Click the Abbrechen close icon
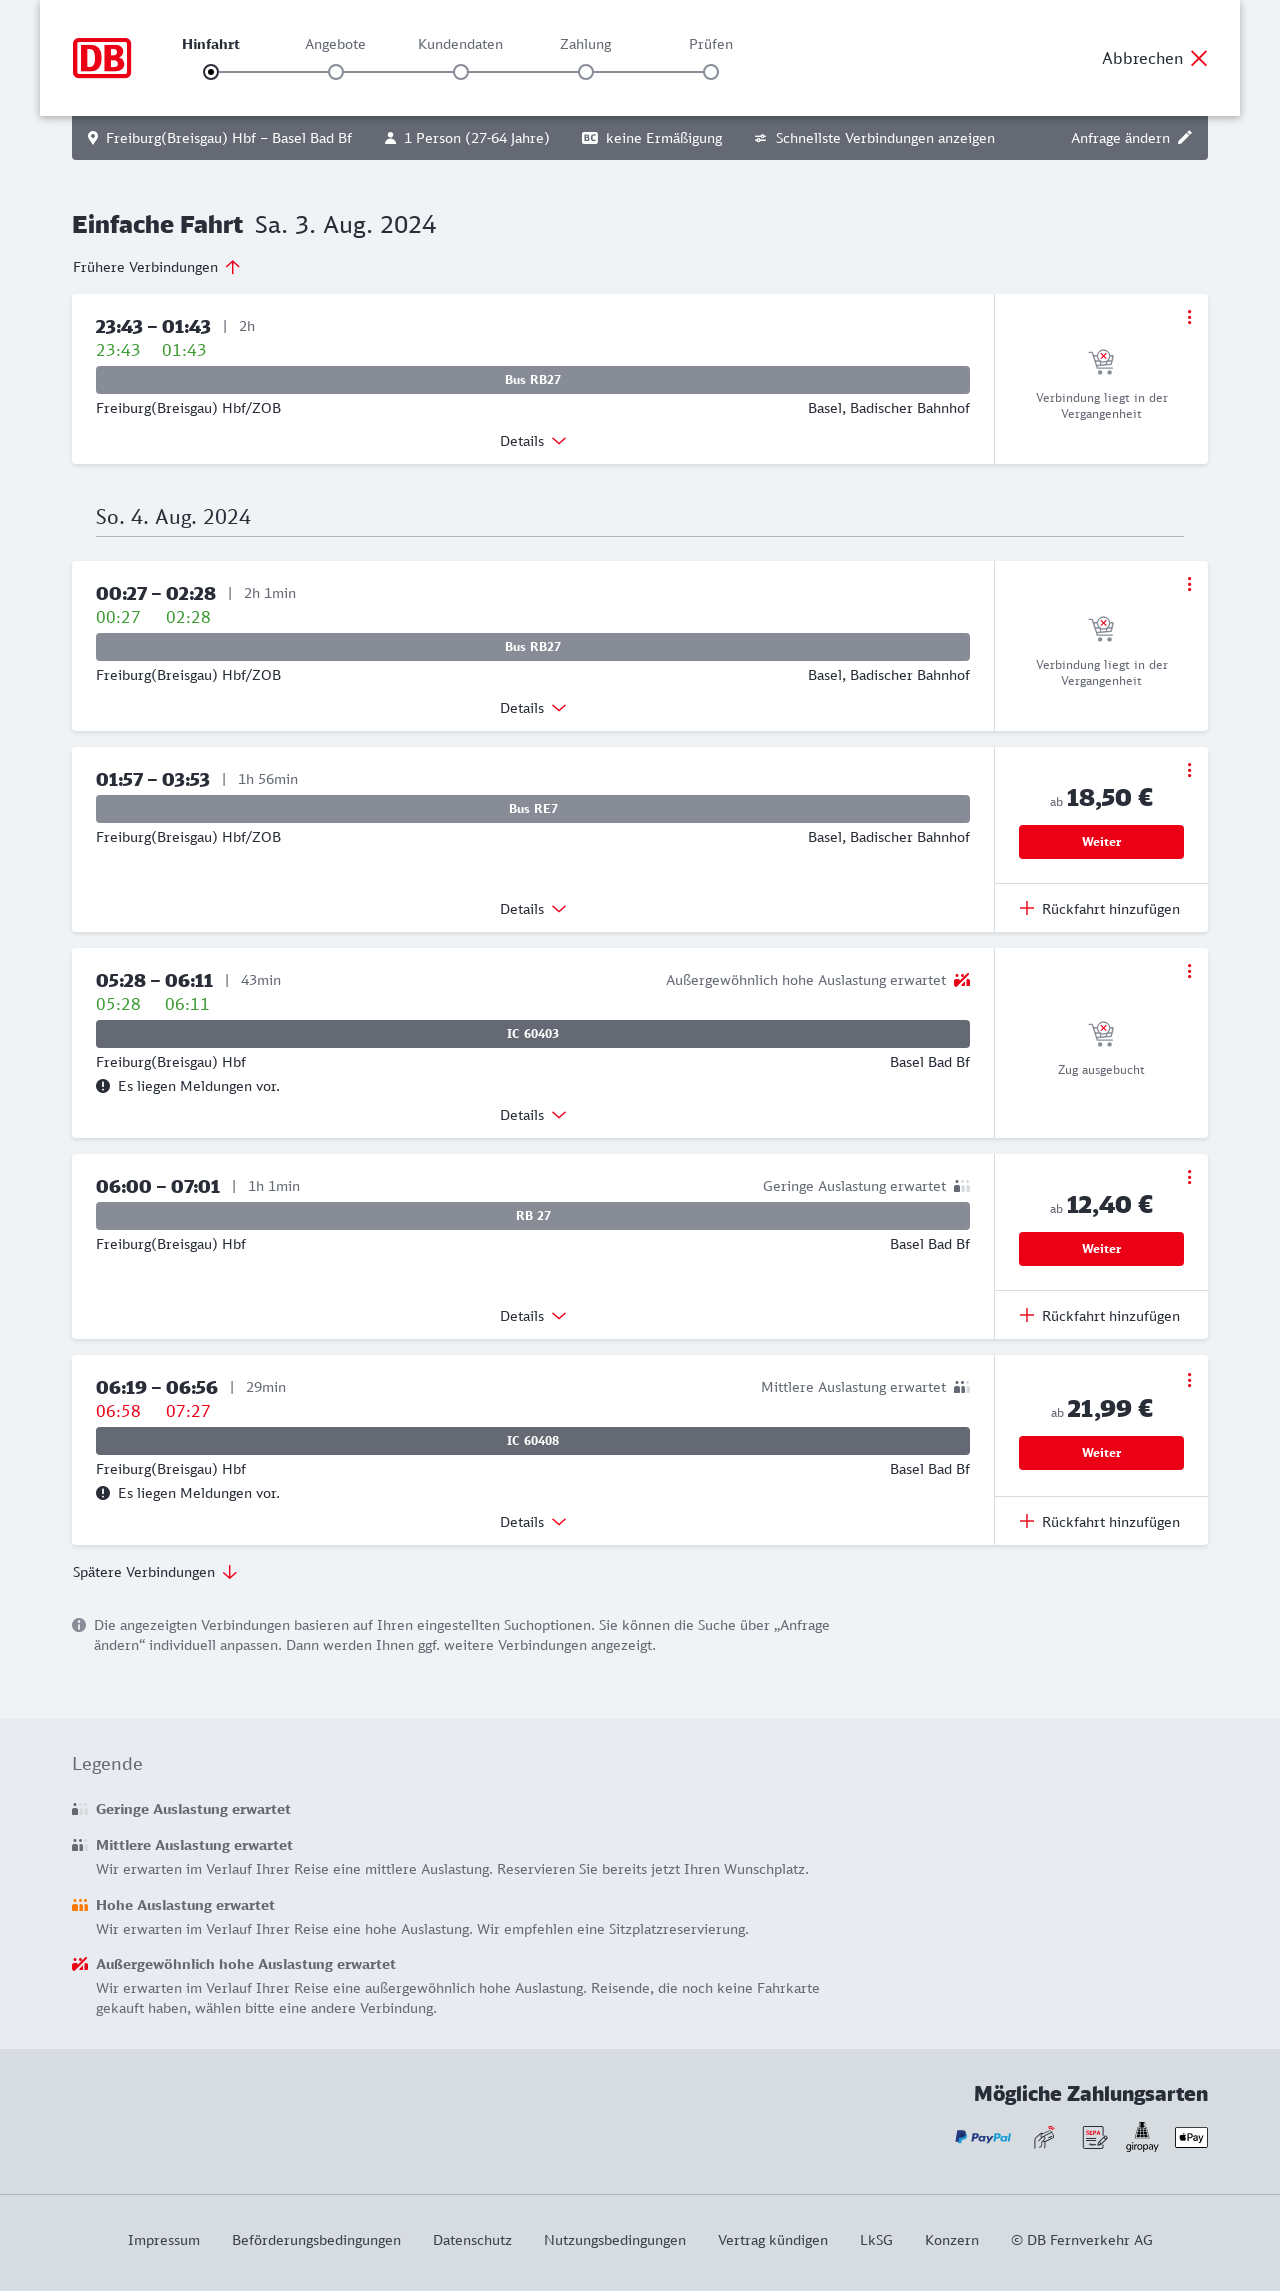 [1199, 58]
